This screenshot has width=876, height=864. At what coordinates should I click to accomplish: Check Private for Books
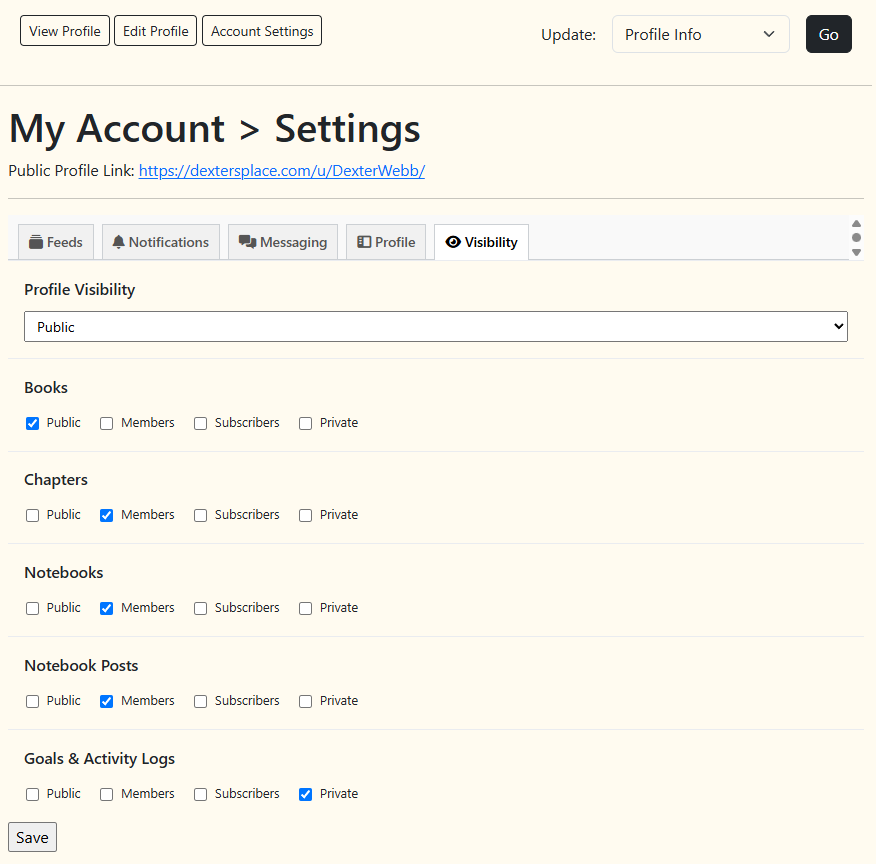click(x=306, y=423)
